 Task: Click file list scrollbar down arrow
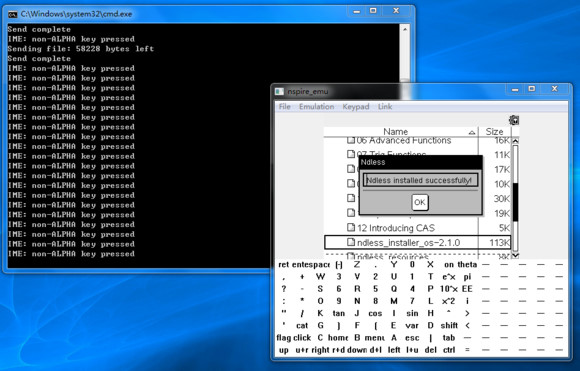click(x=515, y=255)
